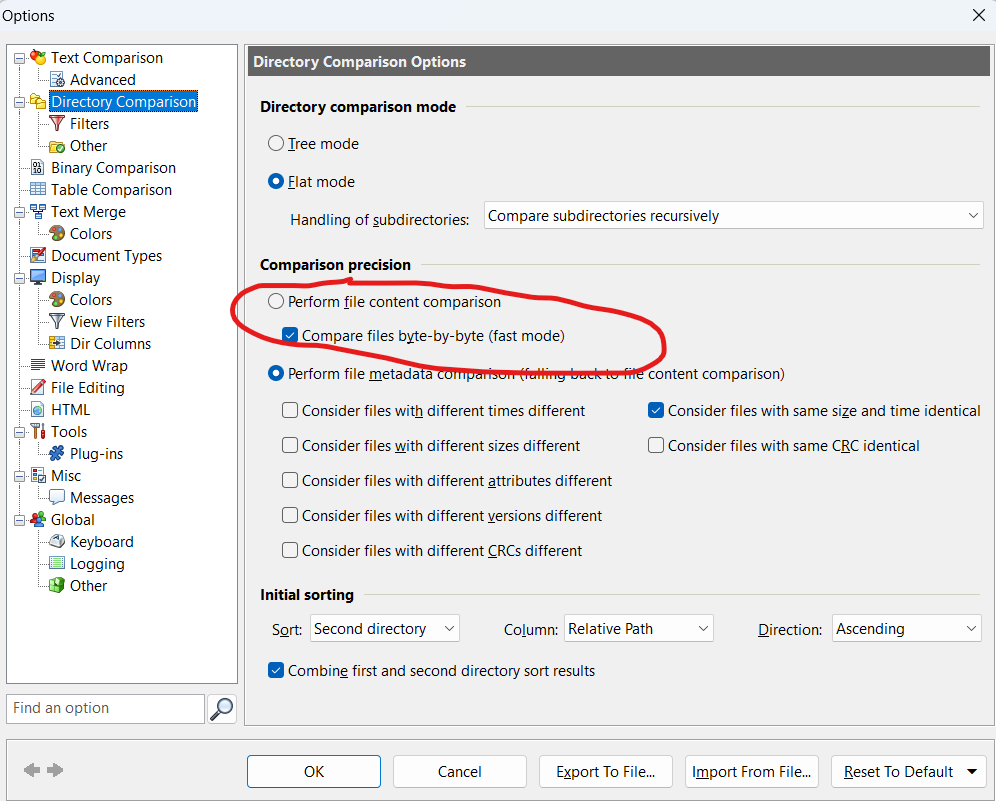The height and width of the screenshot is (801, 996).
Task: Click the File Editing pencil icon
Action: coord(38,387)
